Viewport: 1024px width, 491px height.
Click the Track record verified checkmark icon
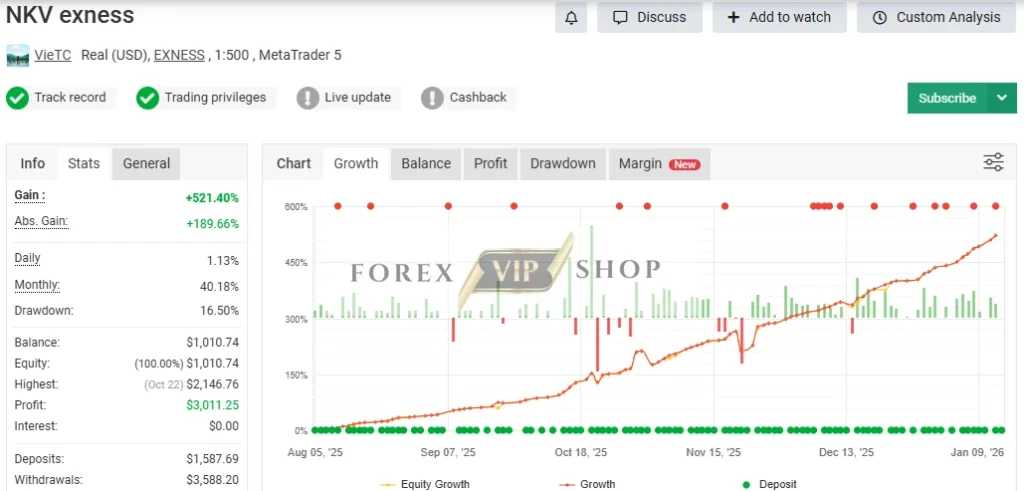pyautogui.click(x=17, y=99)
